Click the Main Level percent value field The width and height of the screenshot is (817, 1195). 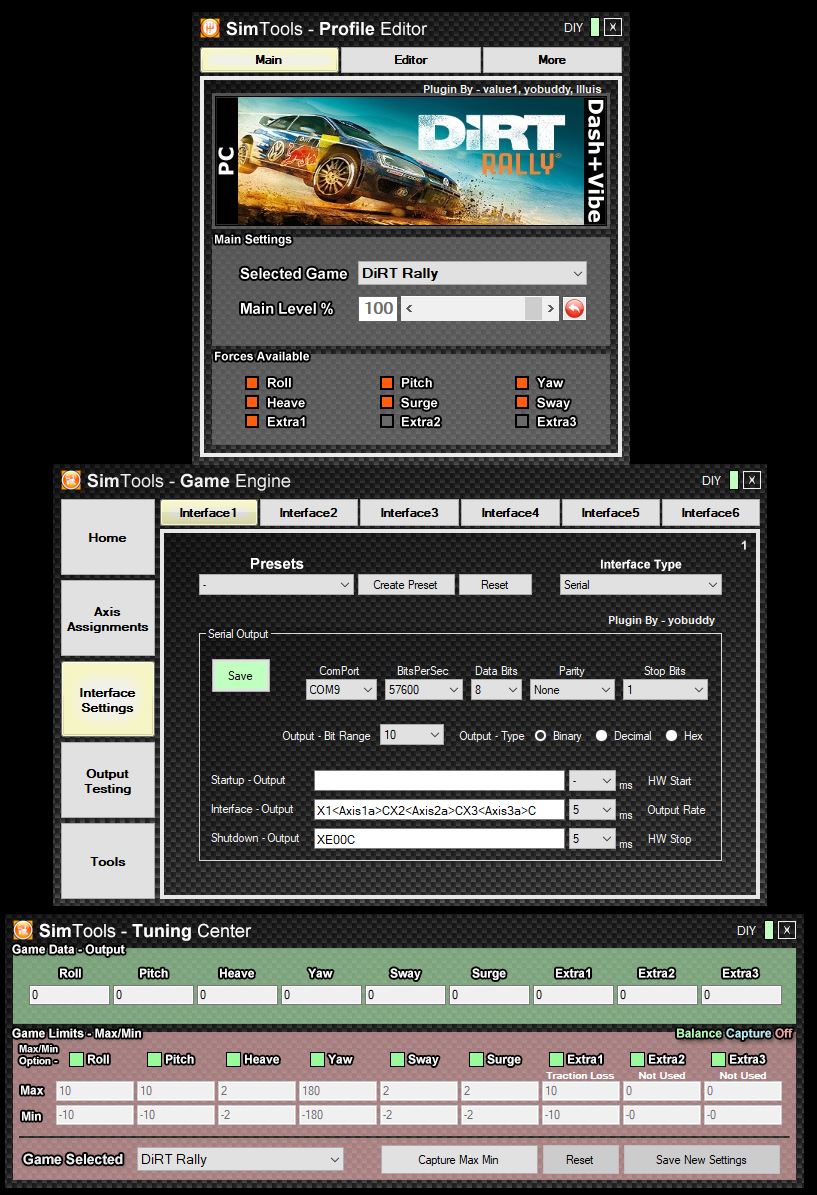[378, 309]
